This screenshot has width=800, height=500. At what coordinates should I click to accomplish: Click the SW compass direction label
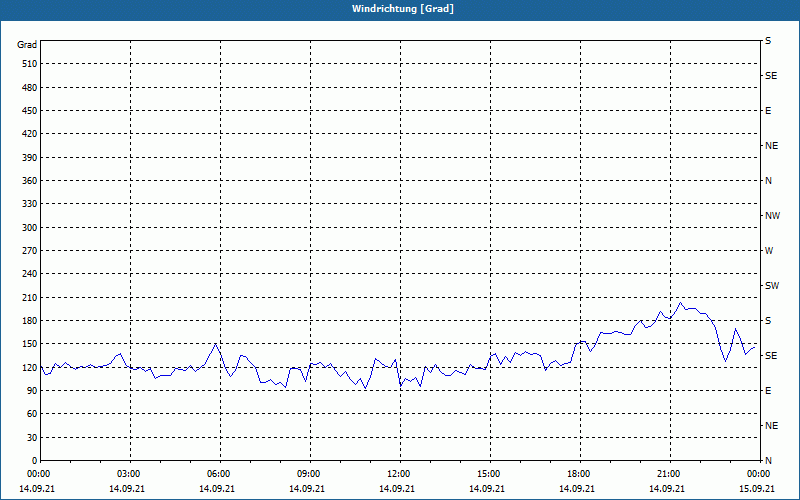(x=772, y=286)
